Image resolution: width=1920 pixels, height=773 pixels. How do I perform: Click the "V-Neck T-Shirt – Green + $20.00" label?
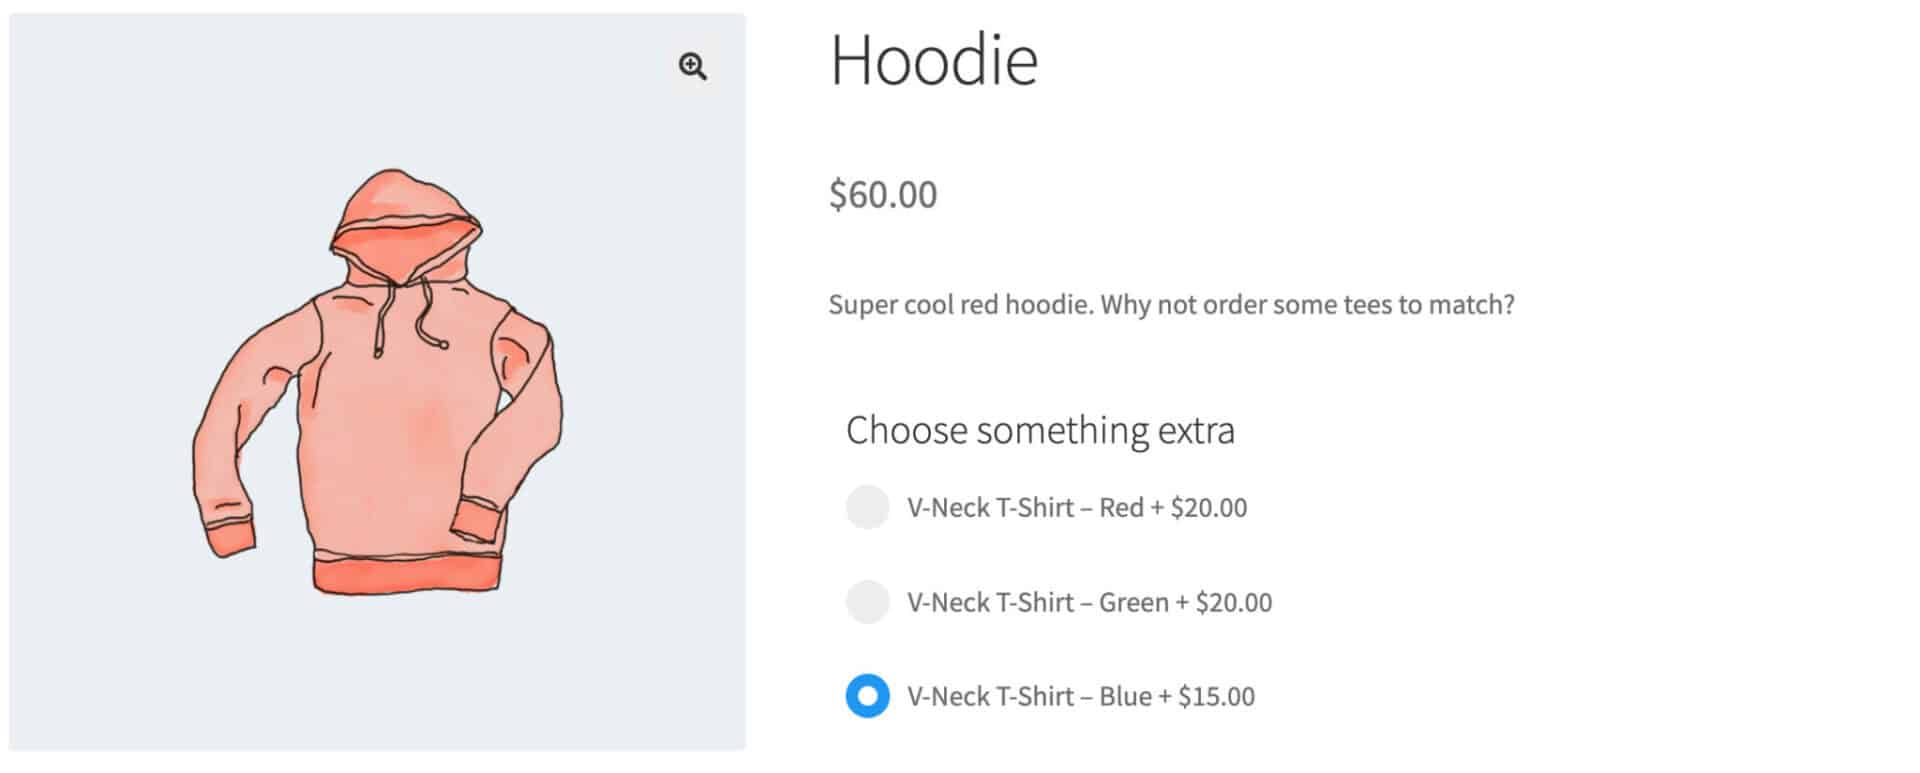1090,603
